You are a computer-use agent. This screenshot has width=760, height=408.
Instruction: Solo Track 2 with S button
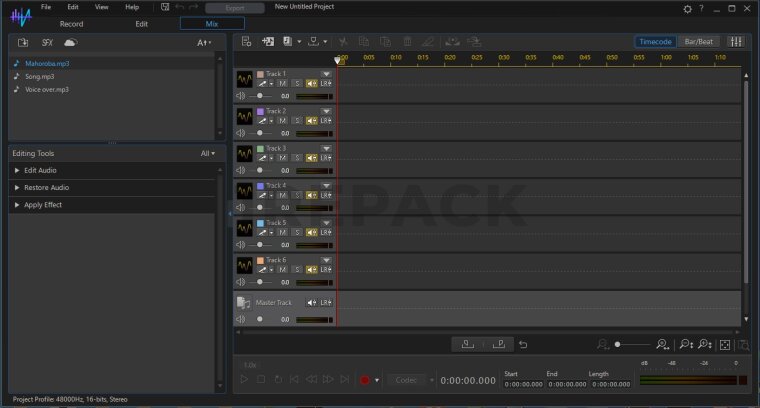tap(297, 121)
